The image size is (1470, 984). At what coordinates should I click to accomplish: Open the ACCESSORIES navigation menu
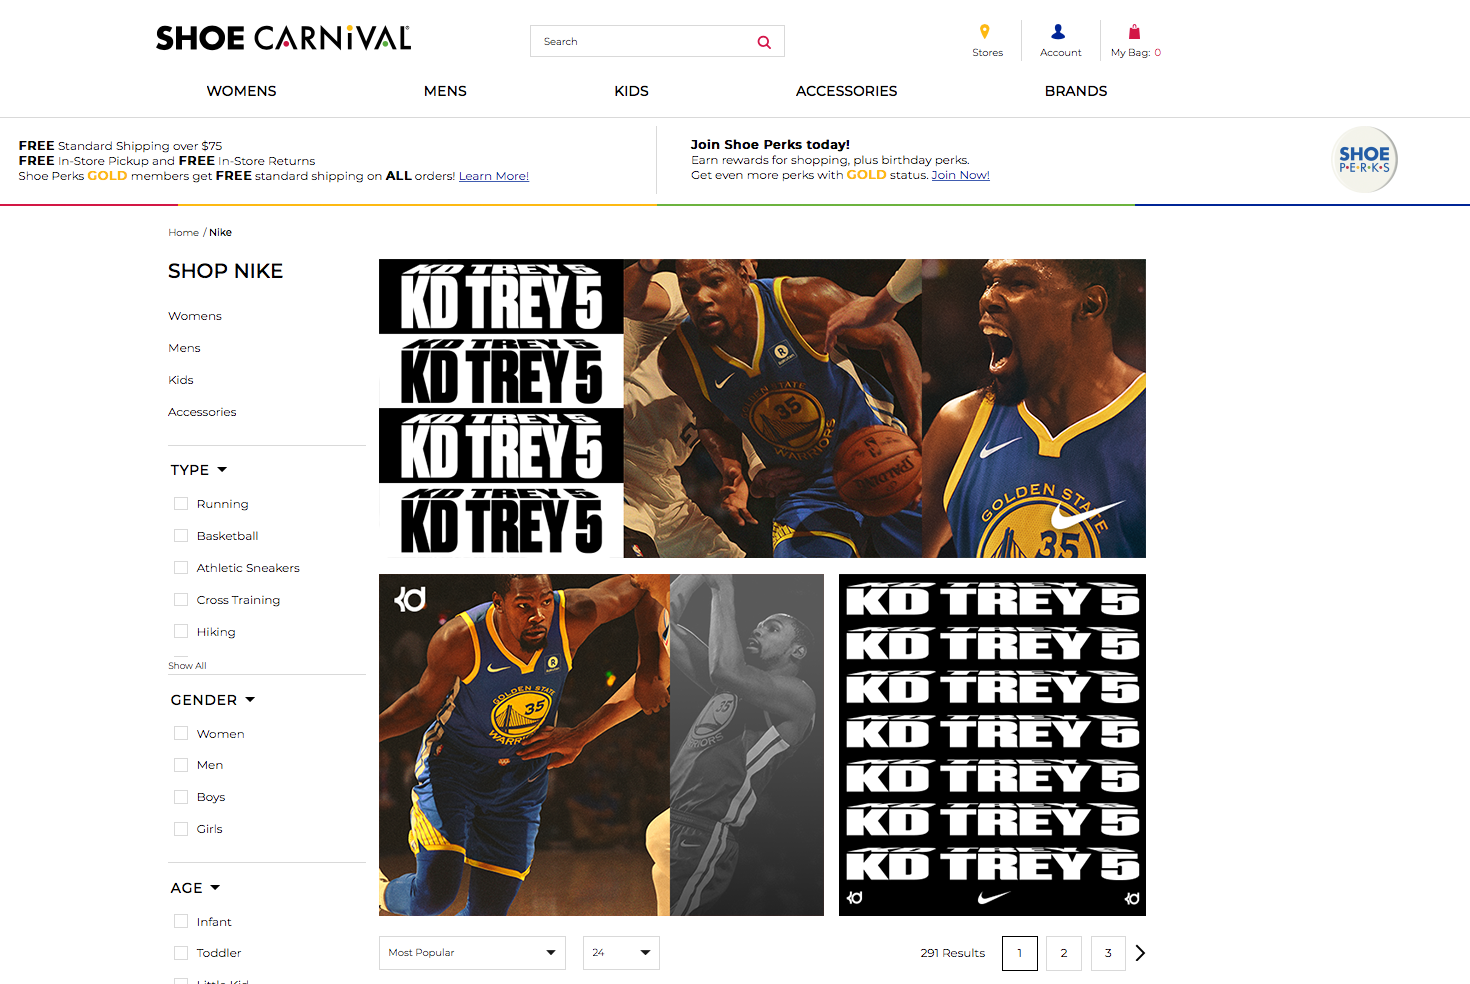(846, 91)
